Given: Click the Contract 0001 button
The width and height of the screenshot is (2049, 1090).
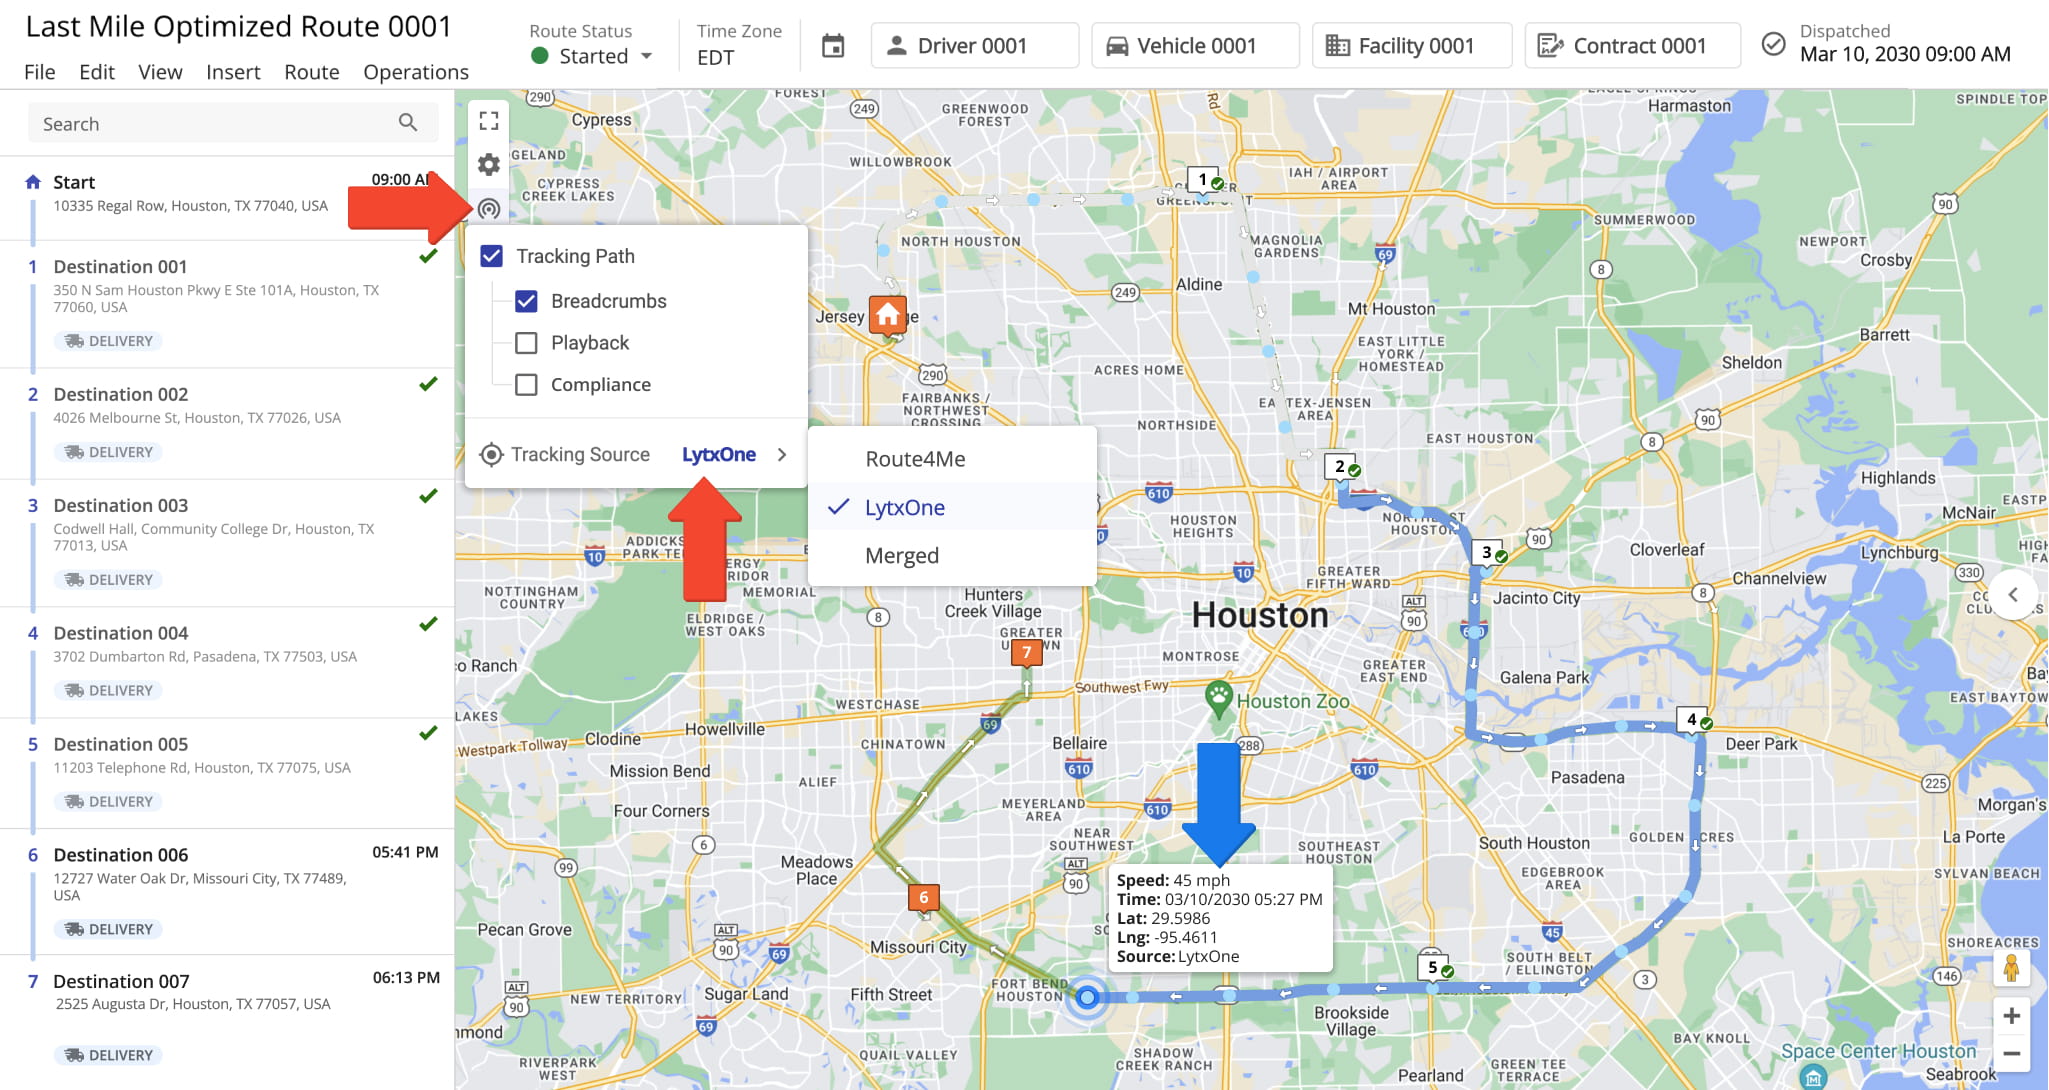Looking at the screenshot, I should pos(1631,46).
